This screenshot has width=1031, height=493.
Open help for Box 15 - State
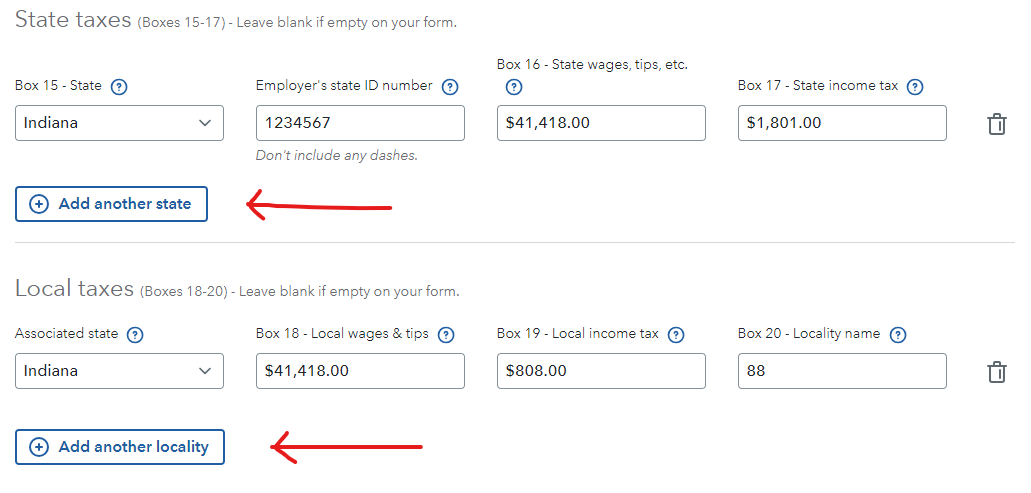click(119, 87)
